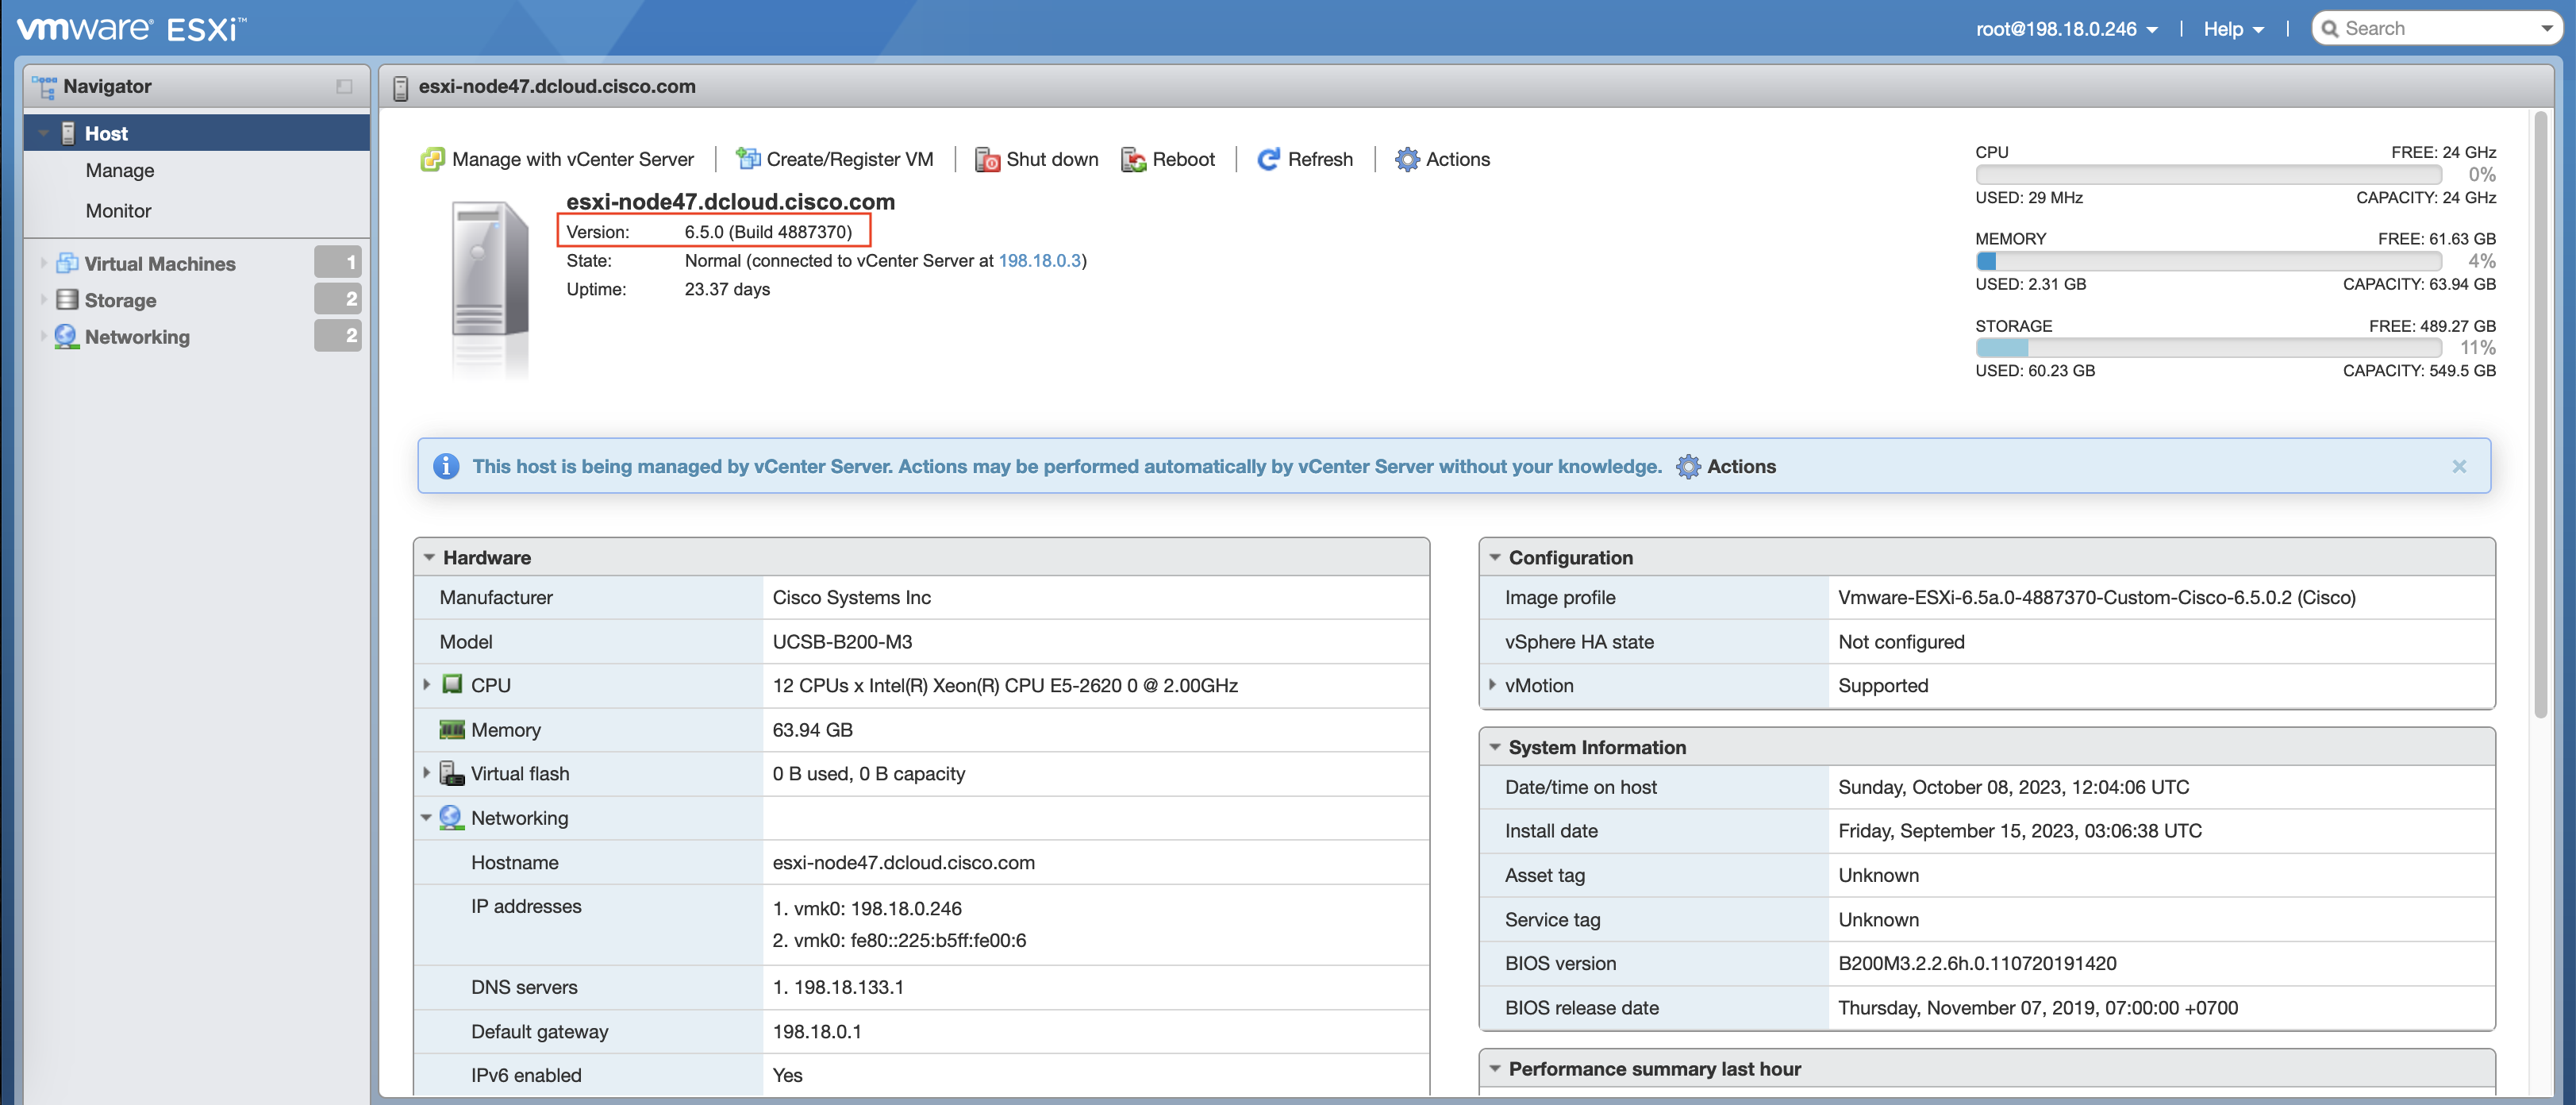Expand the CPU hardware row
Viewport: 2576px width, 1105px height.
coord(427,685)
